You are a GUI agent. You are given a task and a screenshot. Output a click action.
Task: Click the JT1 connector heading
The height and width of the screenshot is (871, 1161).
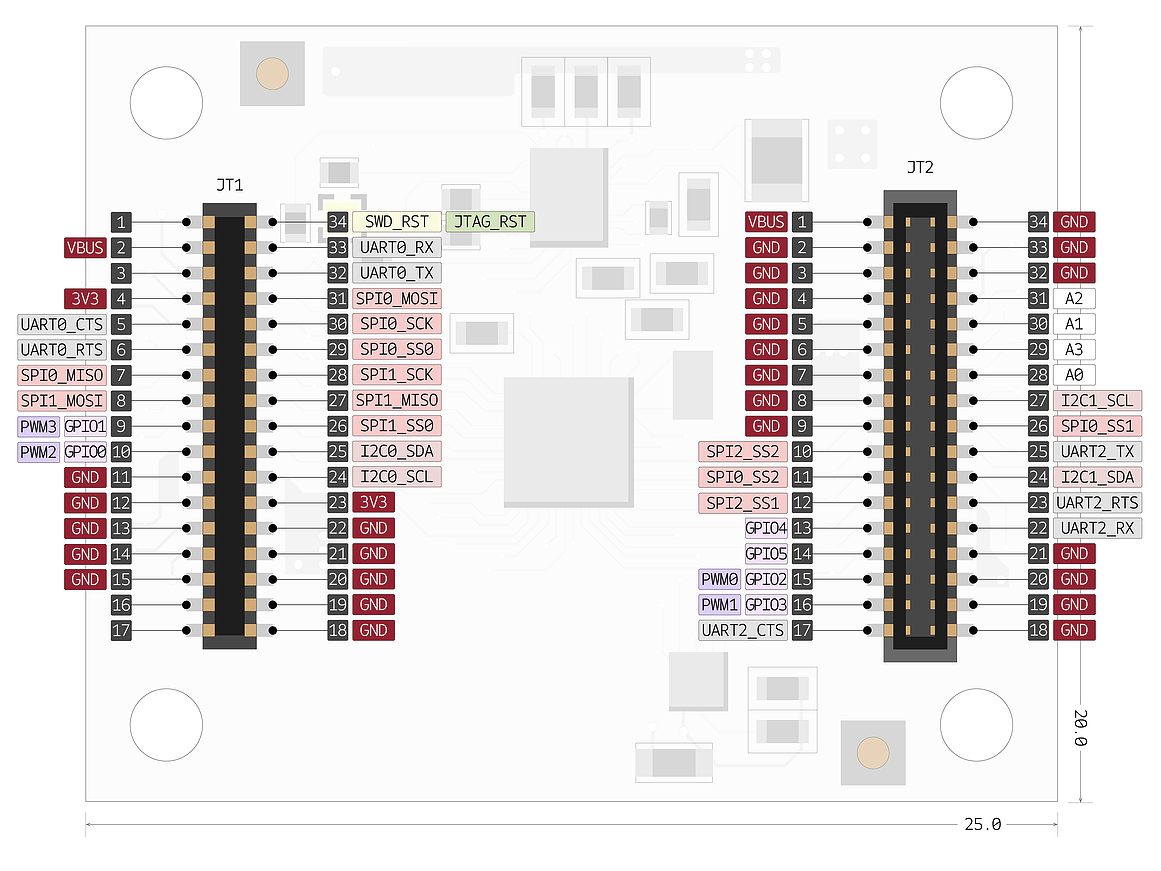click(x=229, y=185)
